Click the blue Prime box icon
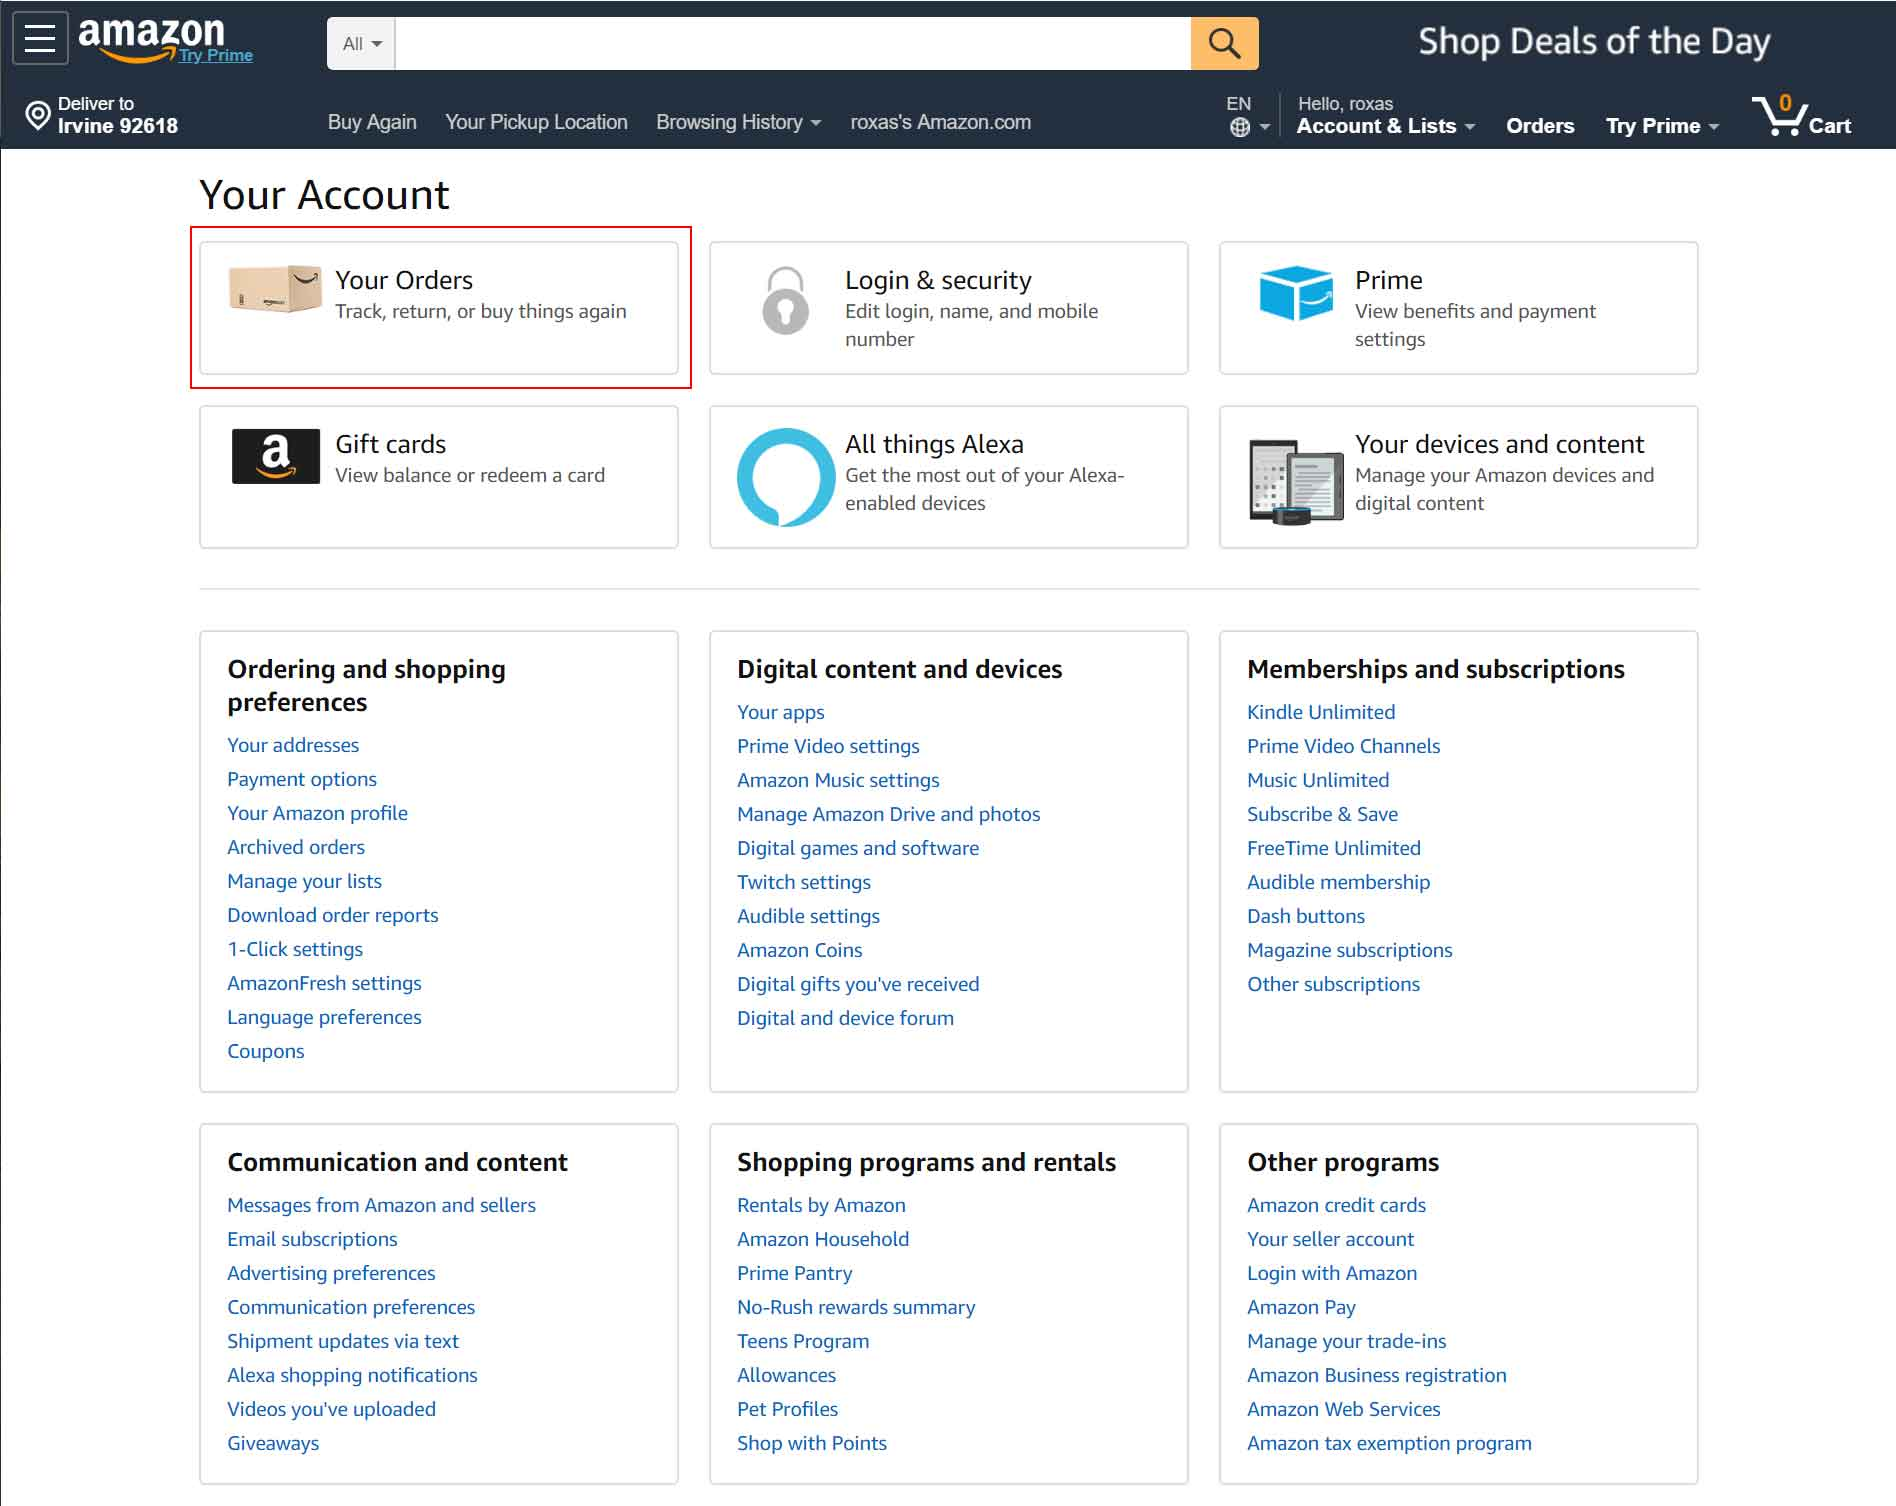1896x1506 pixels. 1296,292
